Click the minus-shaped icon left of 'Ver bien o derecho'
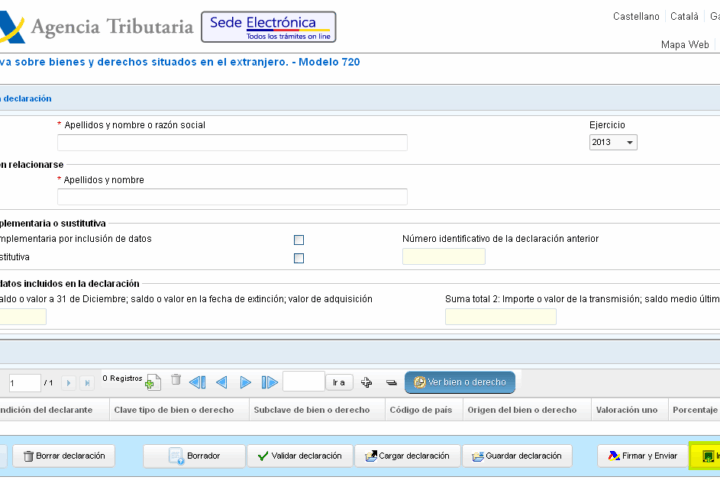Image resolution: width=720 pixels, height=480 pixels. point(392,382)
